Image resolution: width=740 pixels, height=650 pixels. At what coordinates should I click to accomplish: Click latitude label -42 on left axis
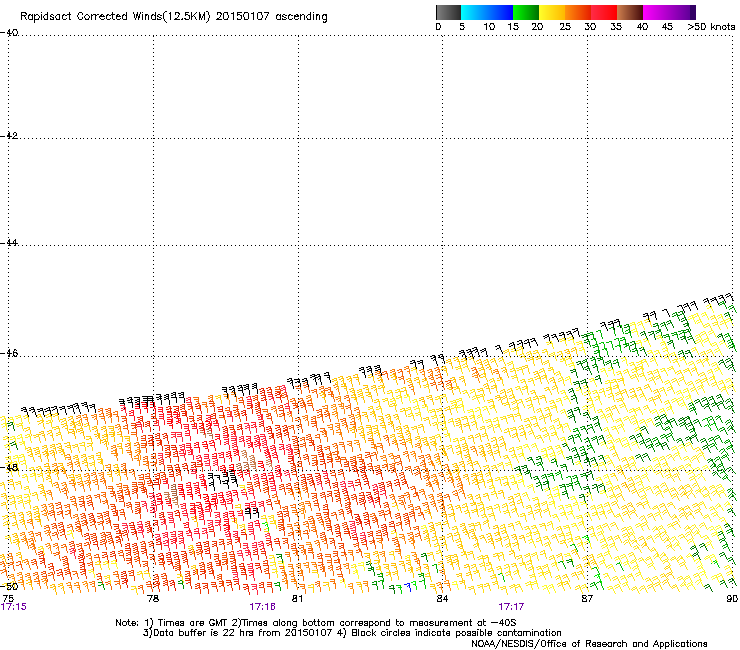9,135
